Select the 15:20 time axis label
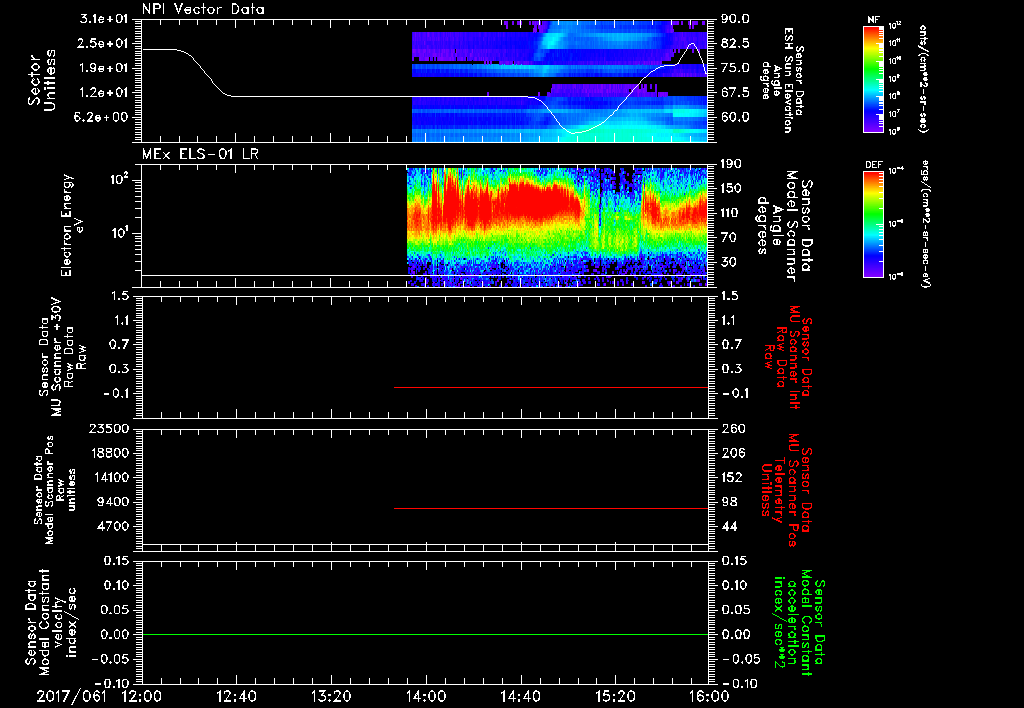 point(615,696)
